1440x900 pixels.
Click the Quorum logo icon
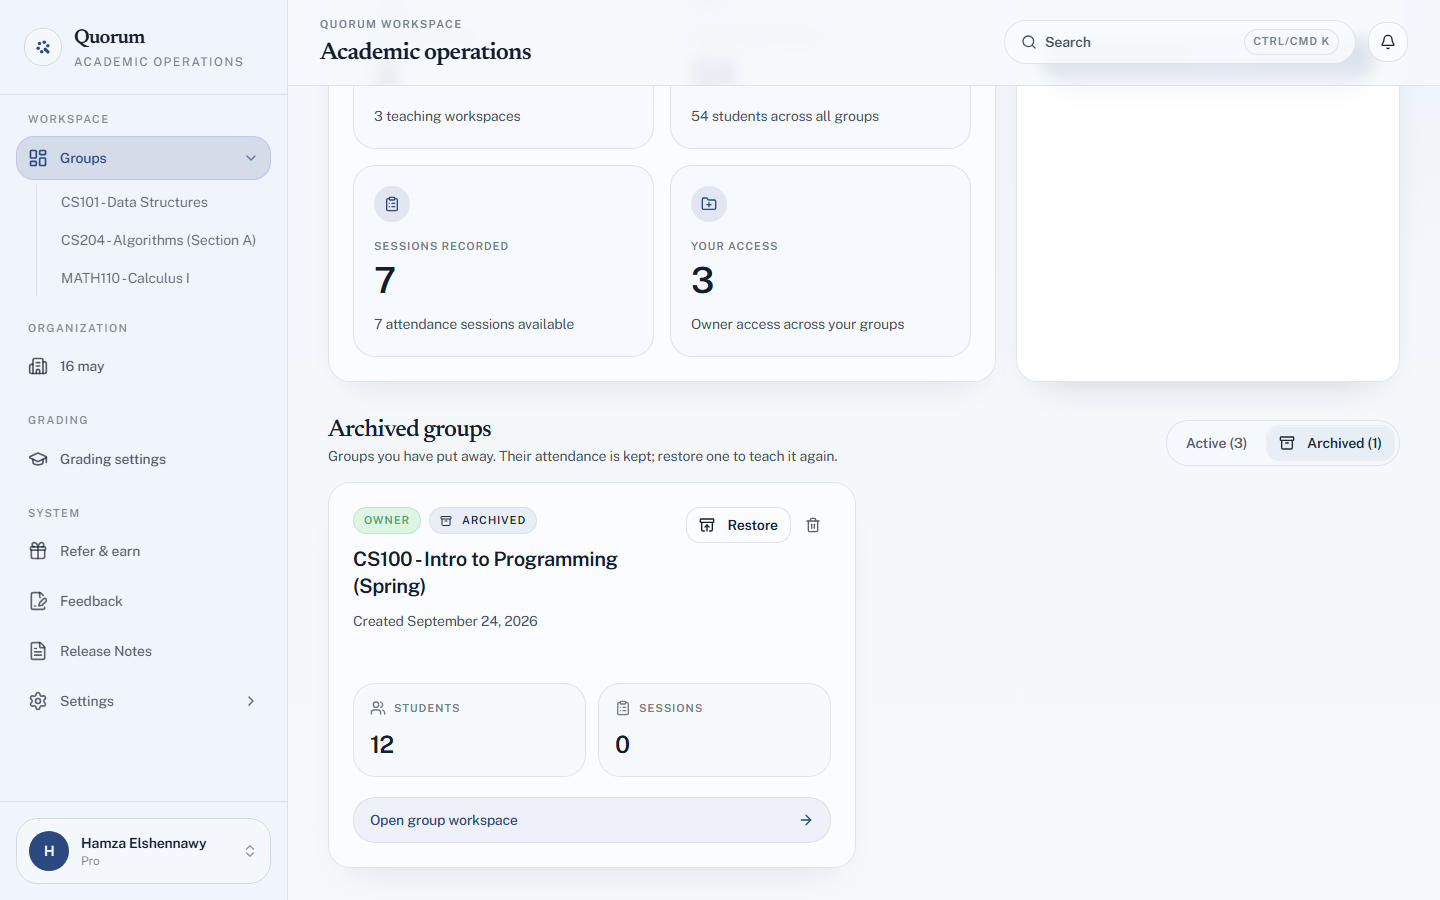43,47
